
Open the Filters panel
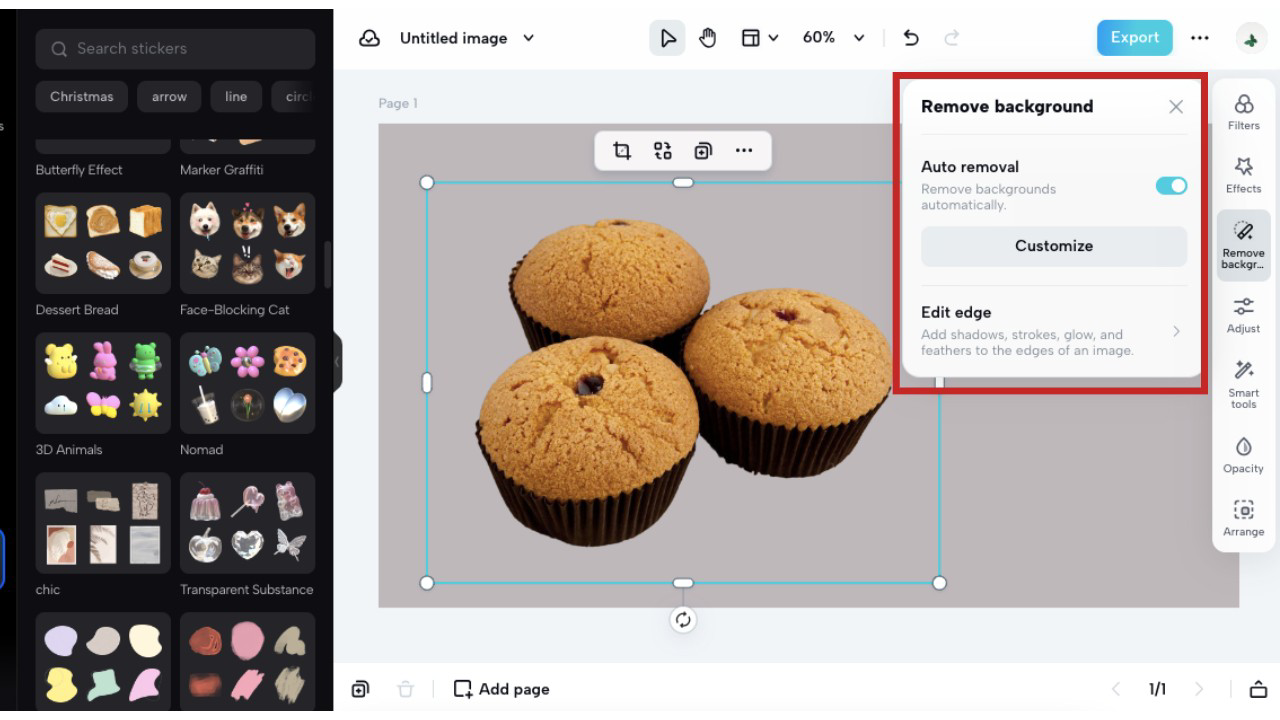(1244, 112)
